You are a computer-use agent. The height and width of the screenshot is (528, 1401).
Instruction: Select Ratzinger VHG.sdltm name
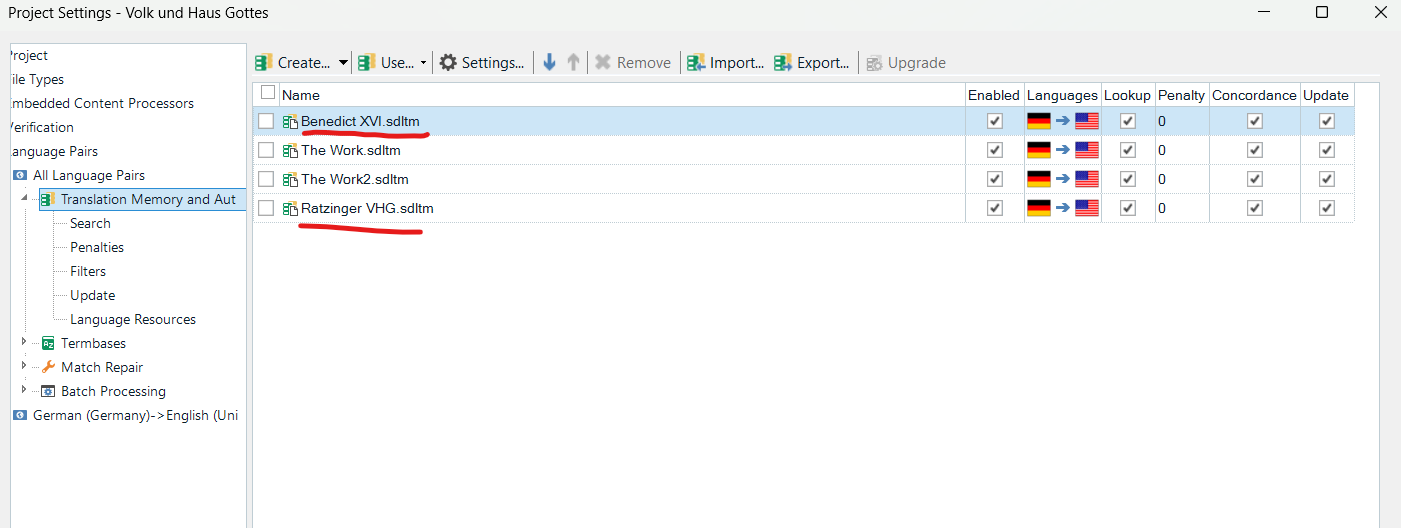click(367, 209)
